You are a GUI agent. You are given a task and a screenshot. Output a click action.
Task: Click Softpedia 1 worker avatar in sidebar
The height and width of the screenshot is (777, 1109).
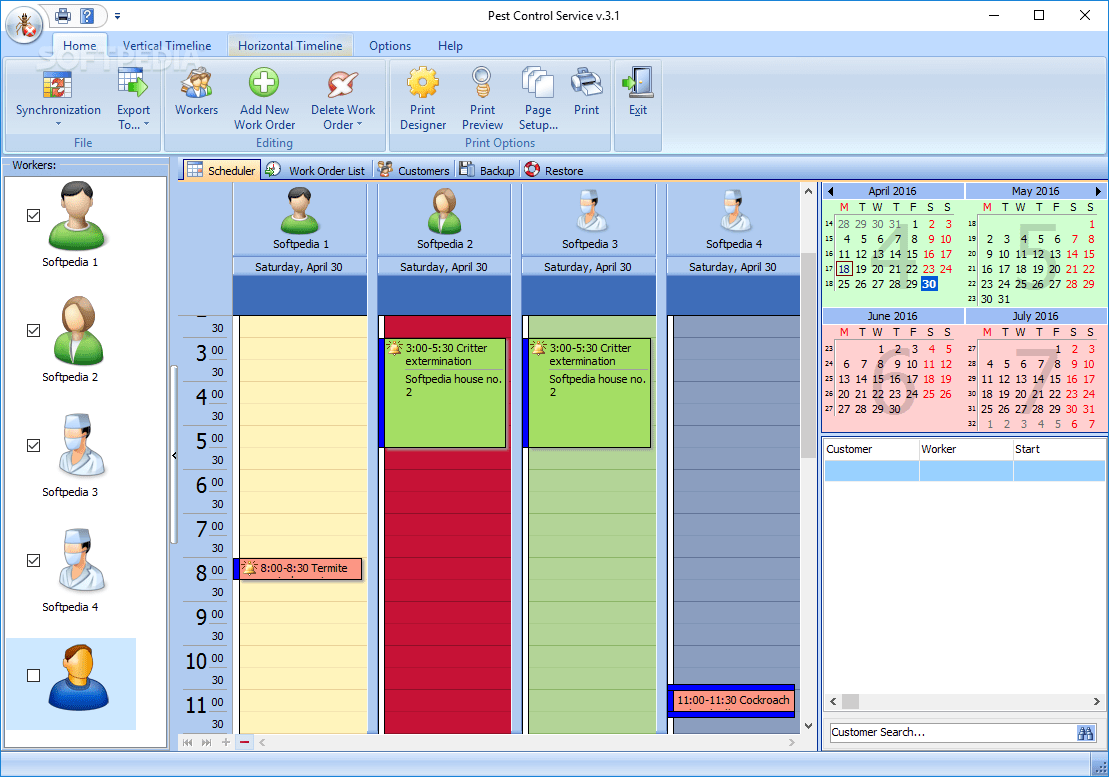[x=77, y=216]
